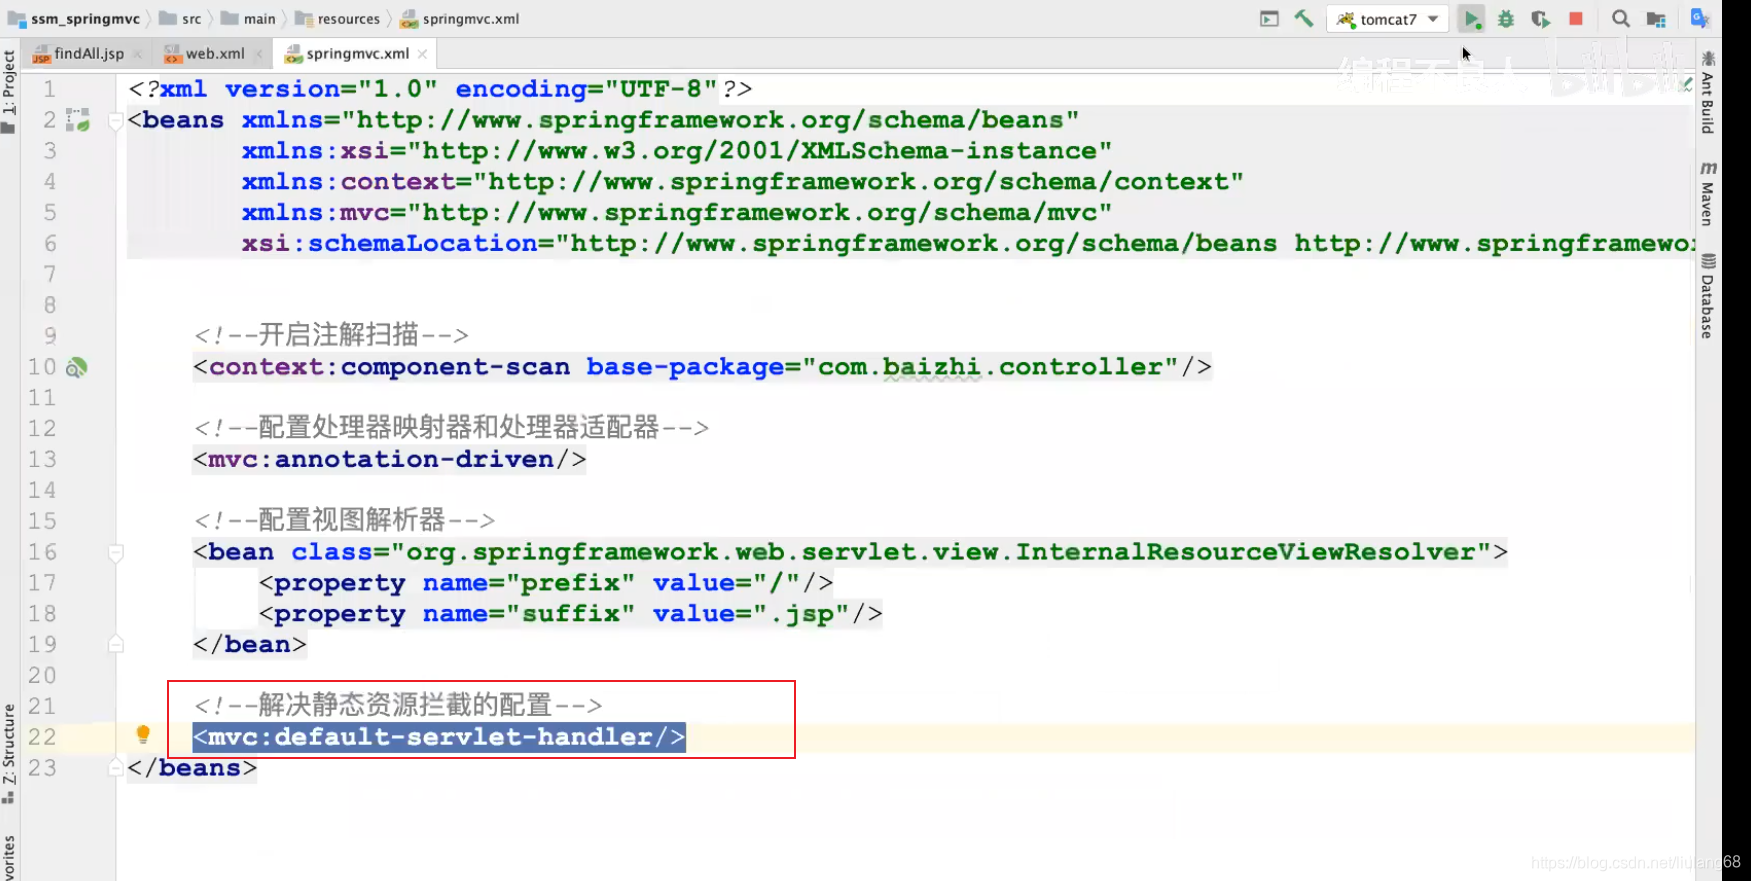
Task: Collapse the bean block fold on line 16
Action: pyautogui.click(x=116, y=553)
